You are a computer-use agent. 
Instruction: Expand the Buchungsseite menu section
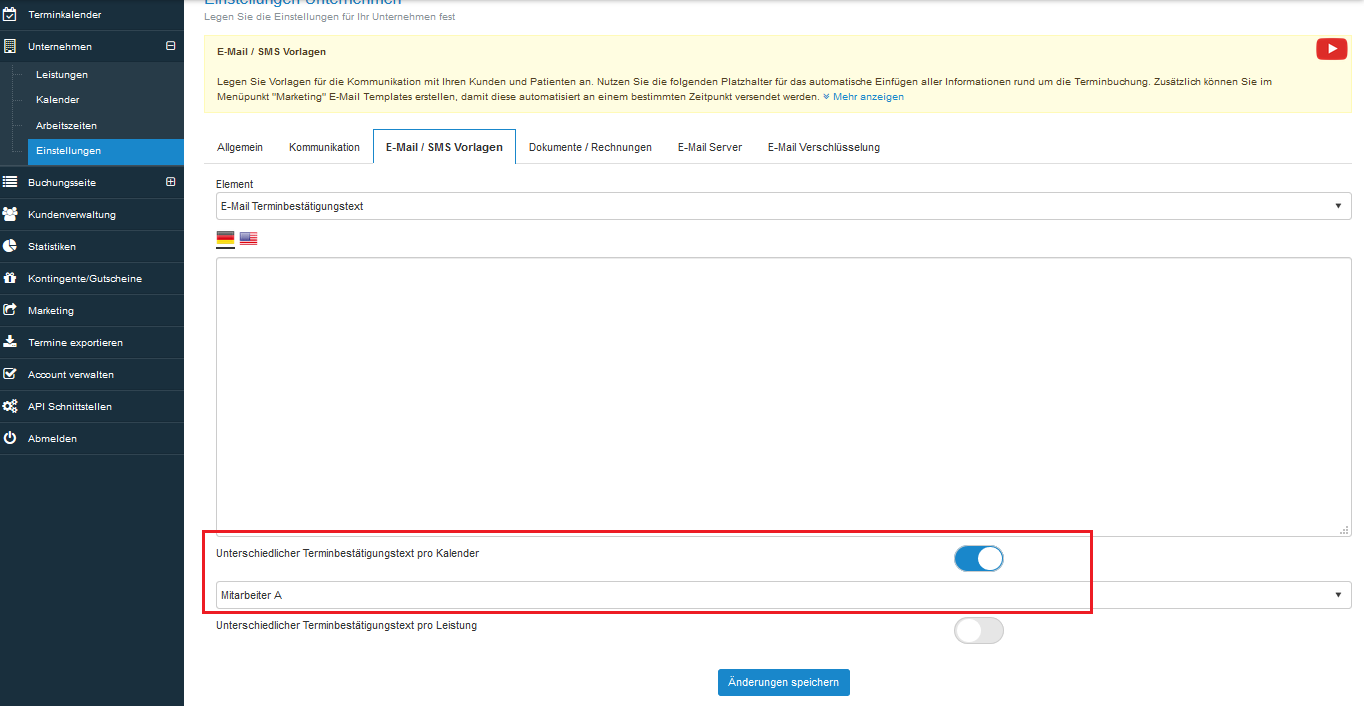click(x=170, y=182)
